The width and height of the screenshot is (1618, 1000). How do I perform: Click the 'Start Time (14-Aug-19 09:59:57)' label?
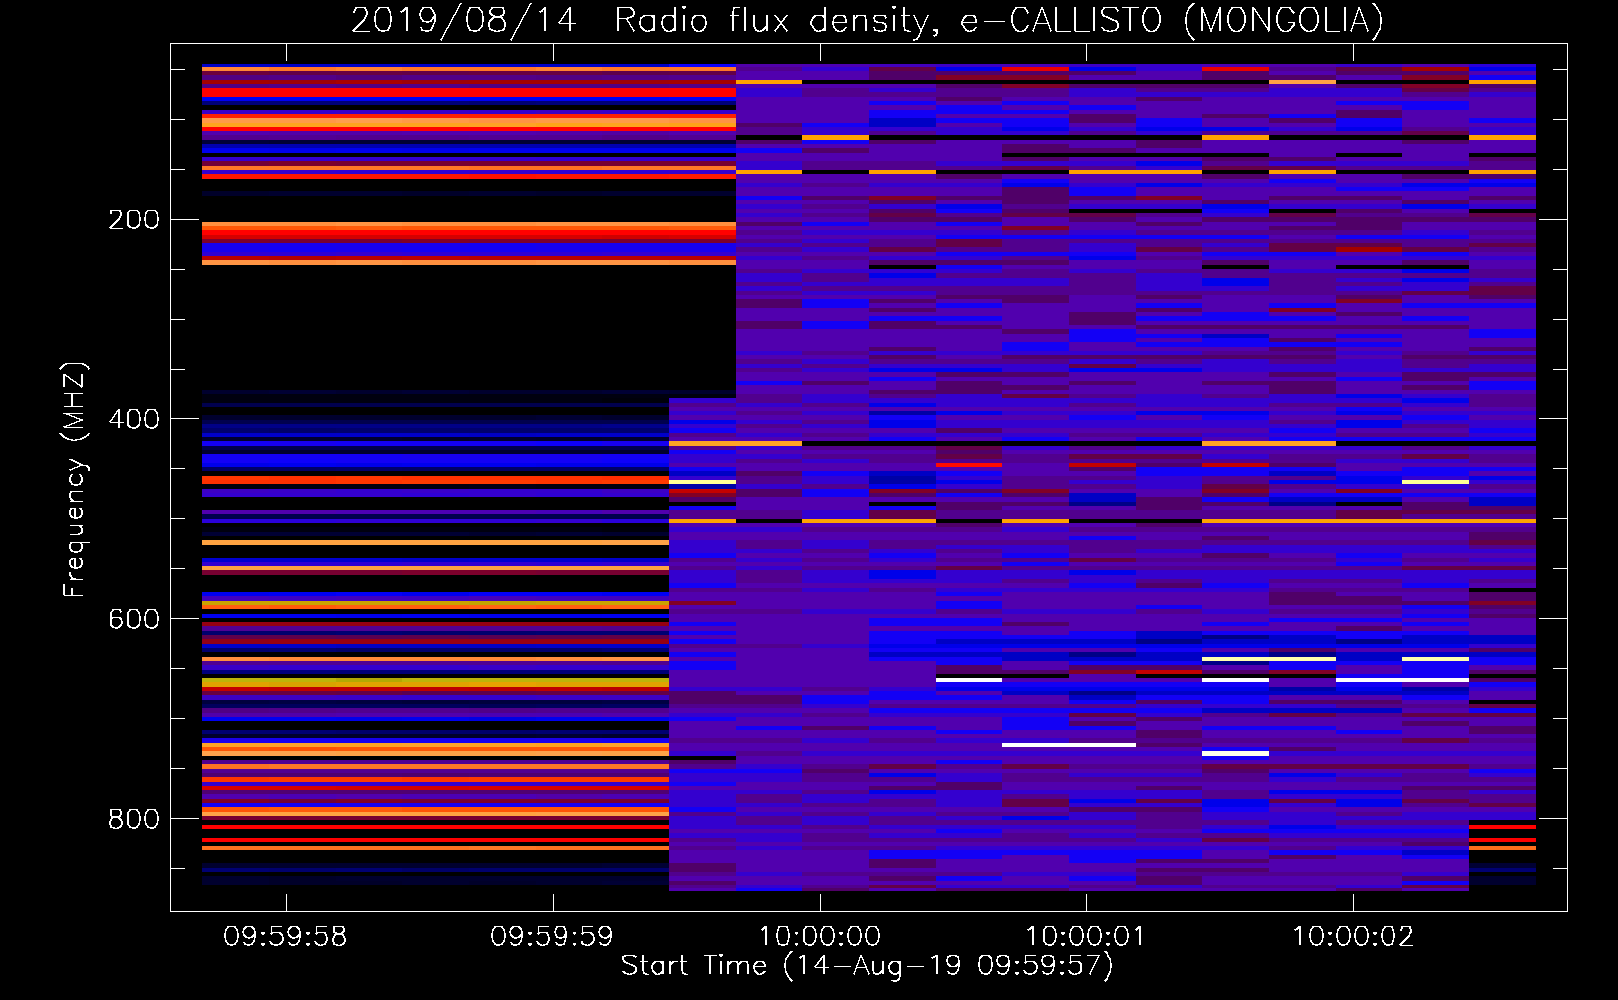(867, 966)
